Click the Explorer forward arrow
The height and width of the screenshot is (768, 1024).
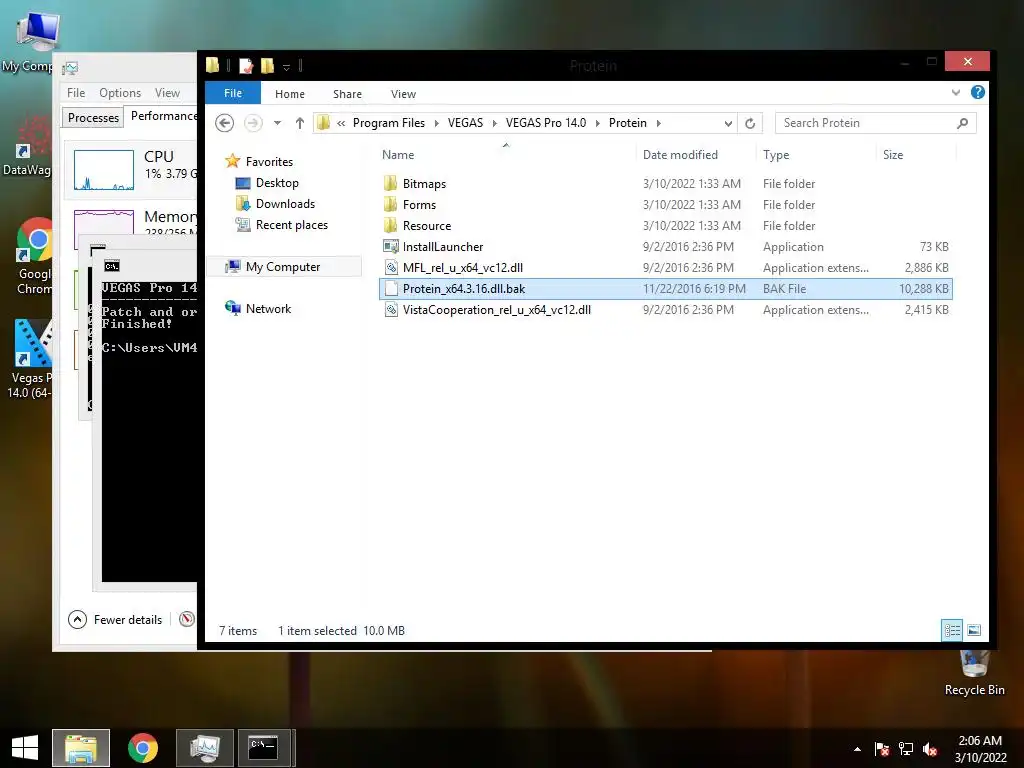[253, 123]
